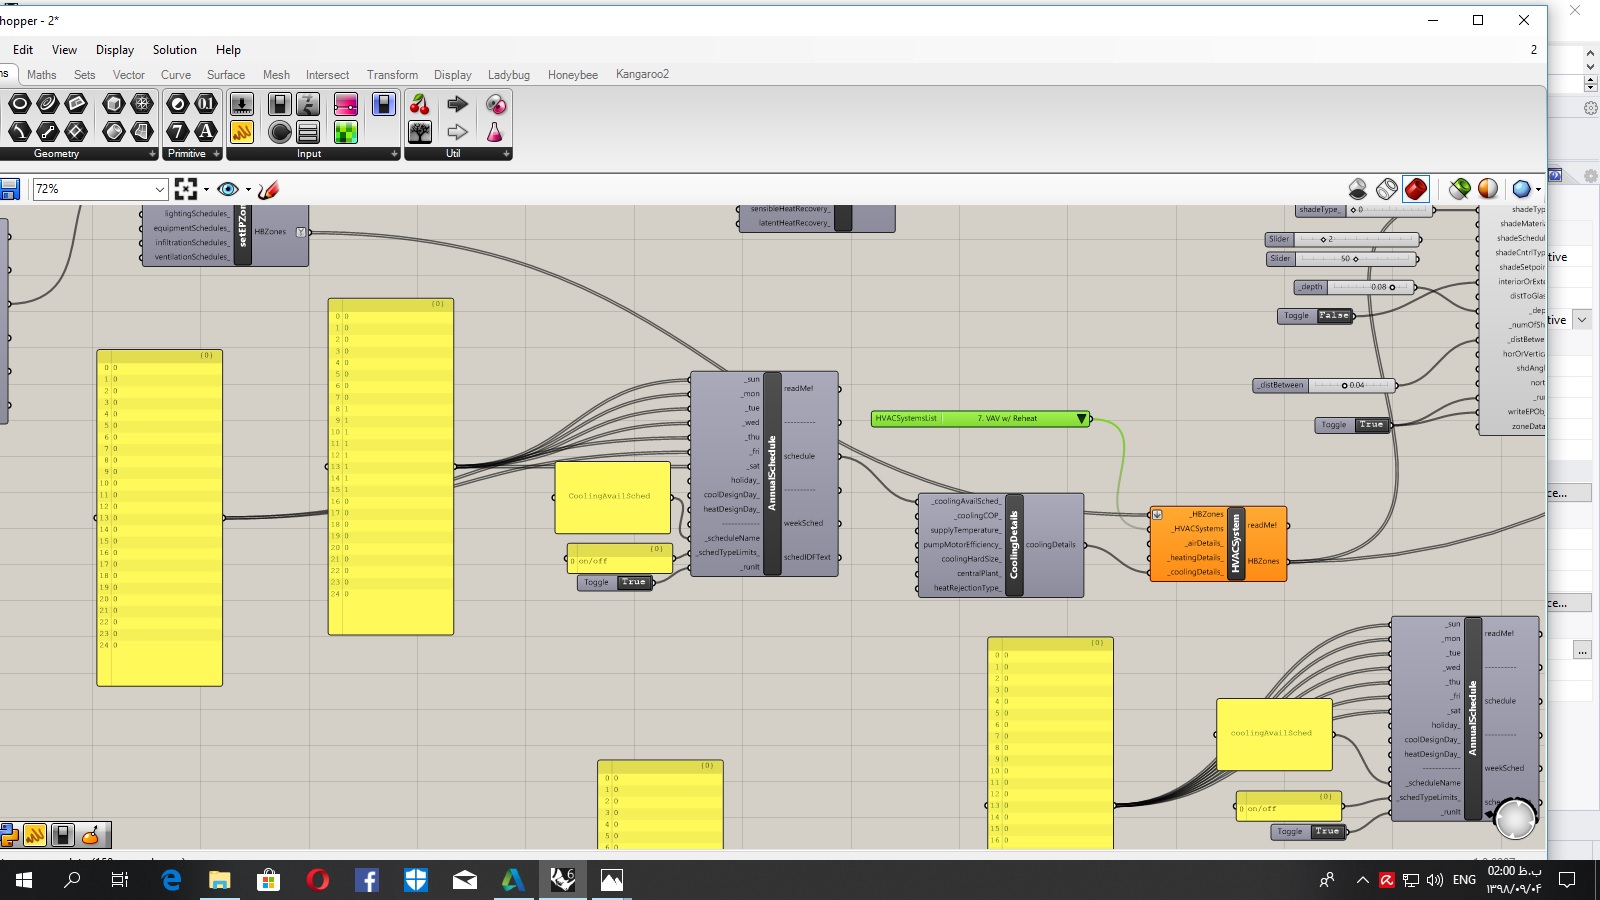Select the Box geometry parameter icon
Screen dimensions: 1600x900
(114, 103)
